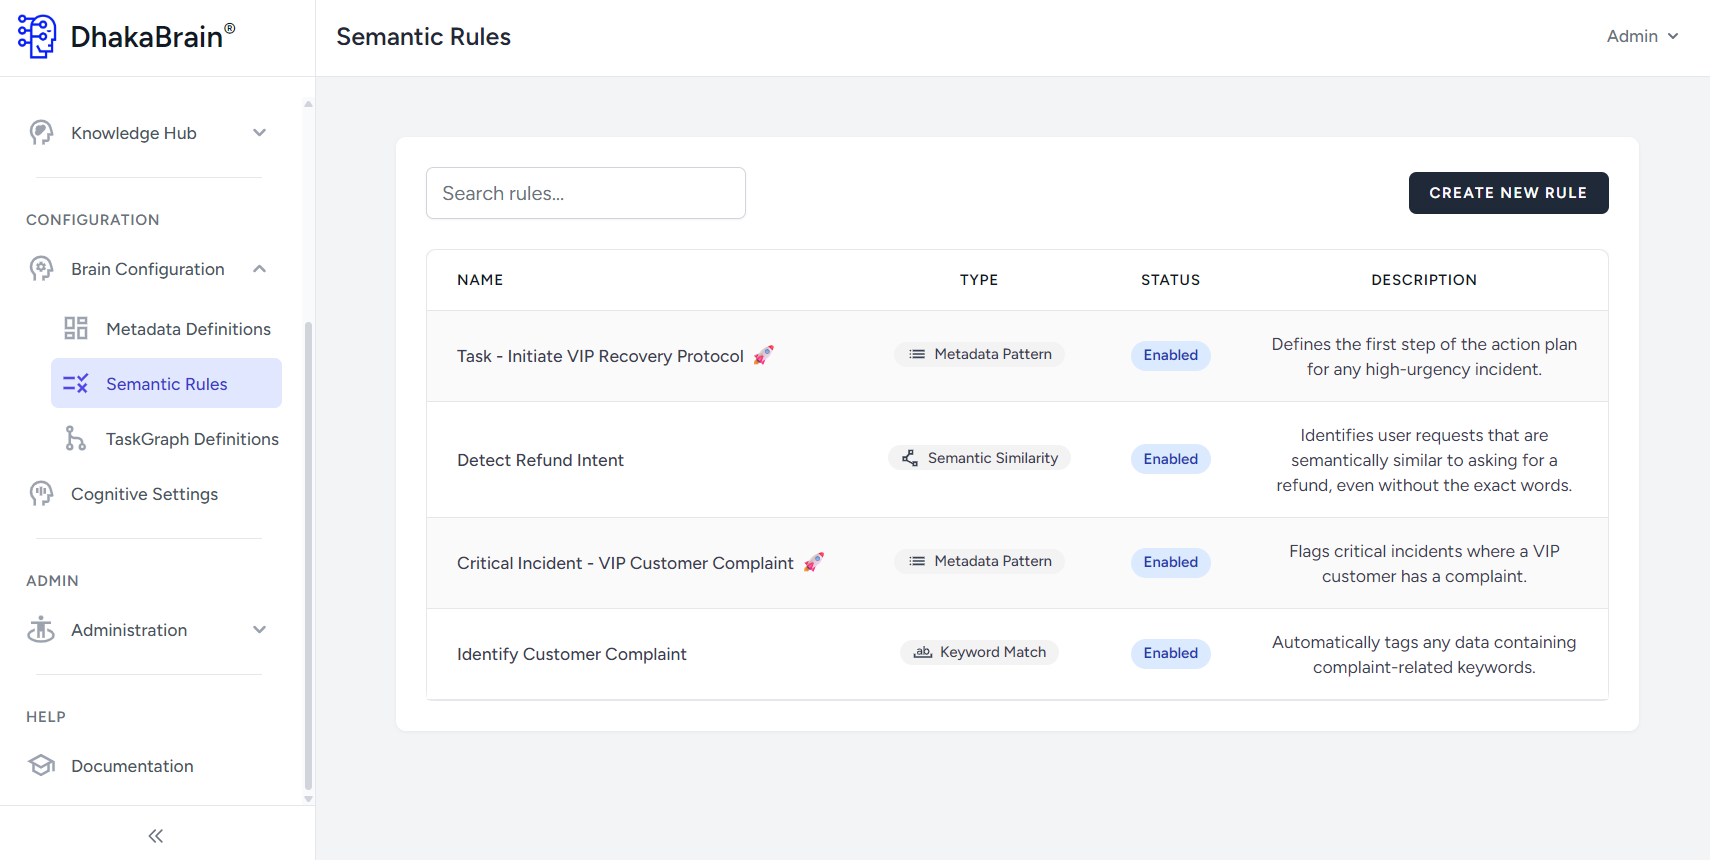Click description 'Automatically tags any data containing'
Image resolution: width=1710 pixels, height=860 pixels.
[1424, 642]
